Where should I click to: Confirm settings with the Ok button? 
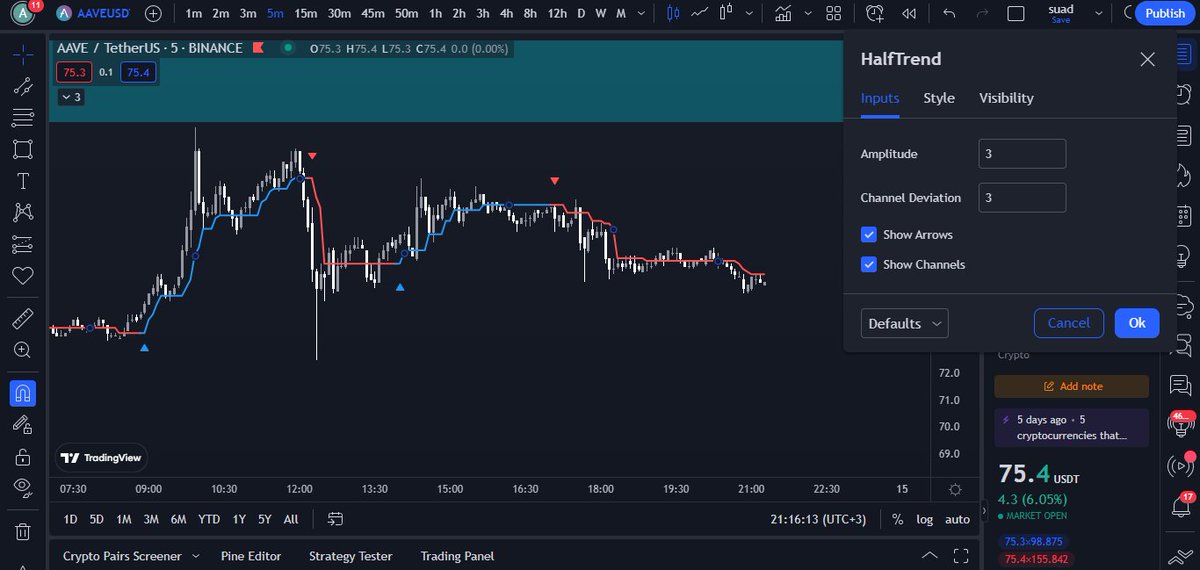click(1137, 323)
